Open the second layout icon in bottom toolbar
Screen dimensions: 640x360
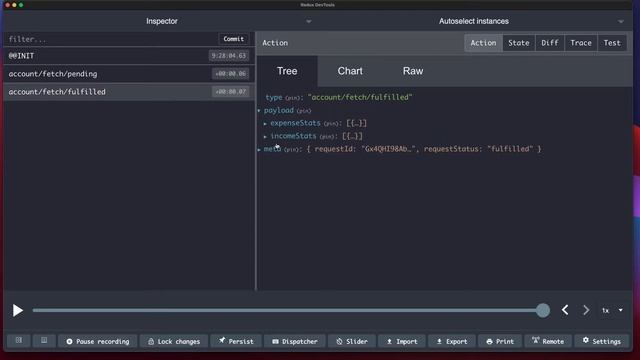pos(44,340)
